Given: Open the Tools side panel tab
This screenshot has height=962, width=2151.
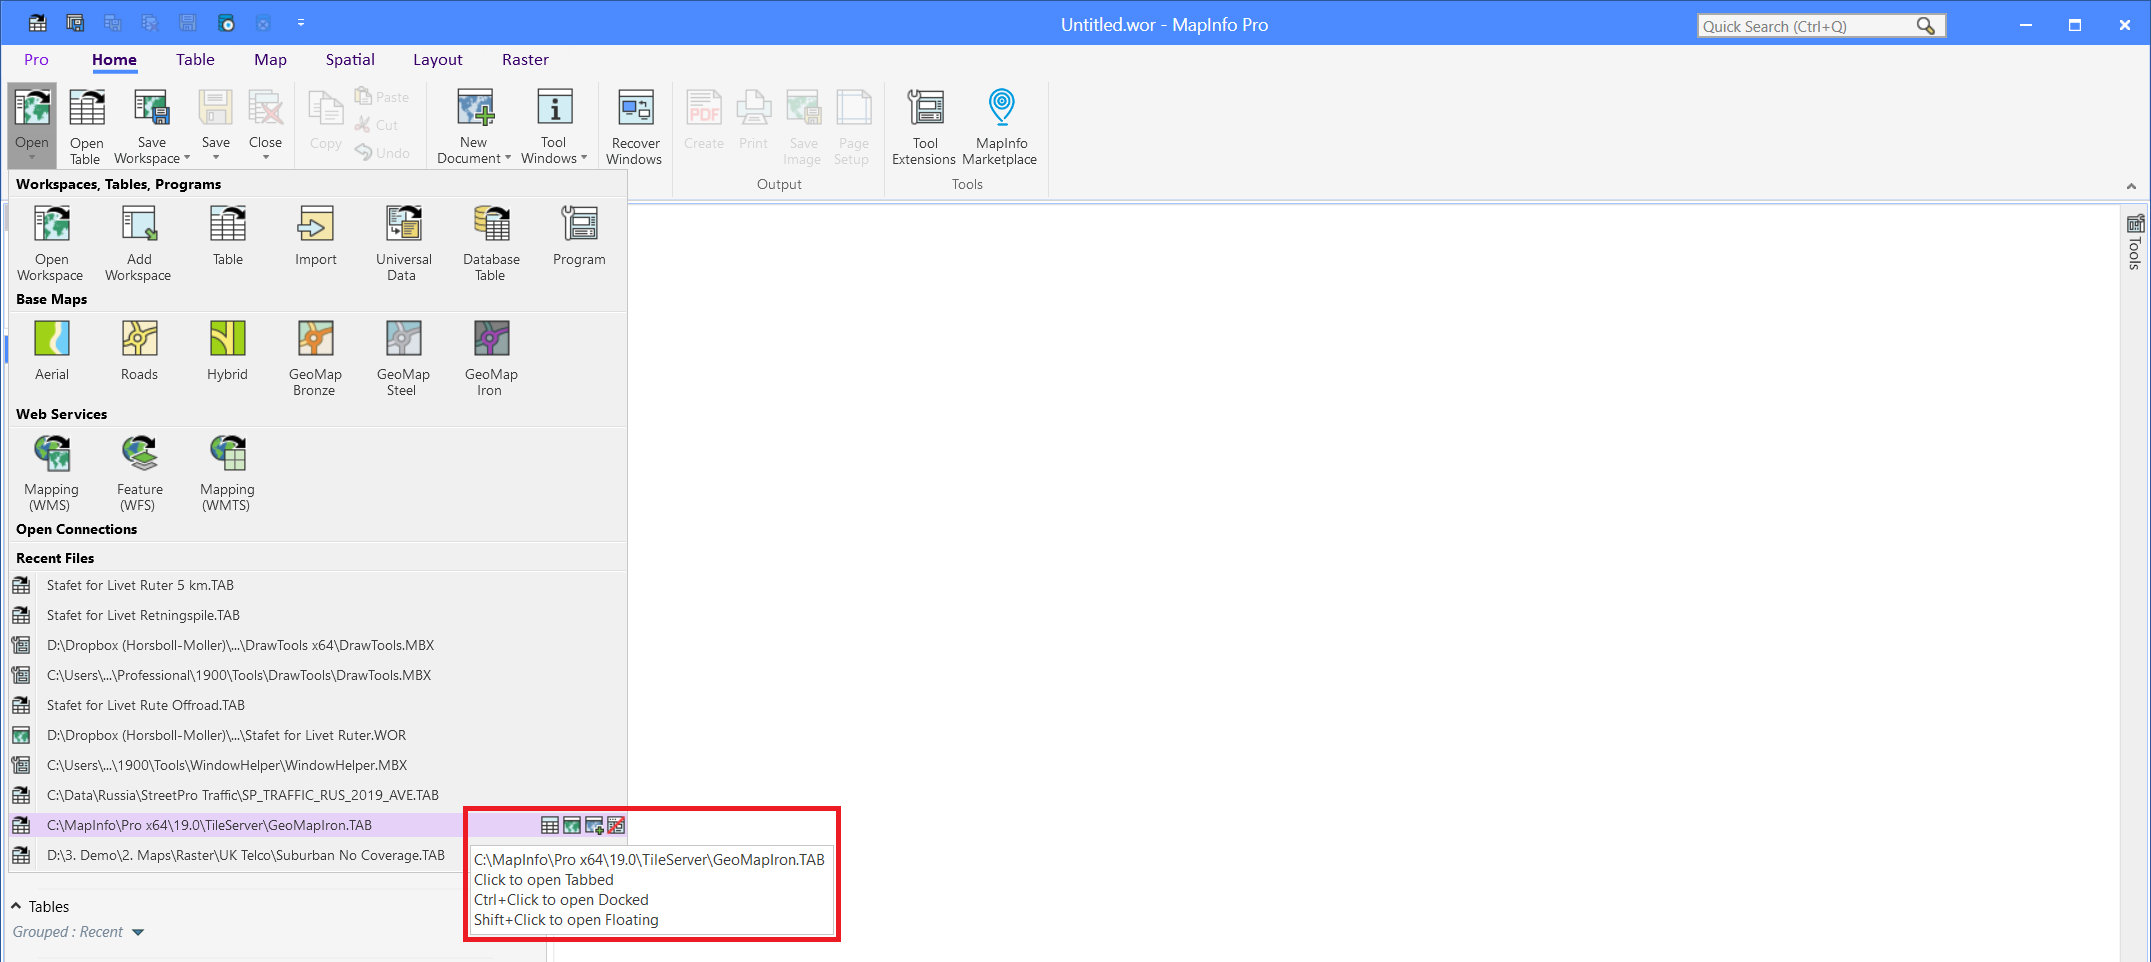Looking at the screenshot, I should click(x=2135, y=241).
